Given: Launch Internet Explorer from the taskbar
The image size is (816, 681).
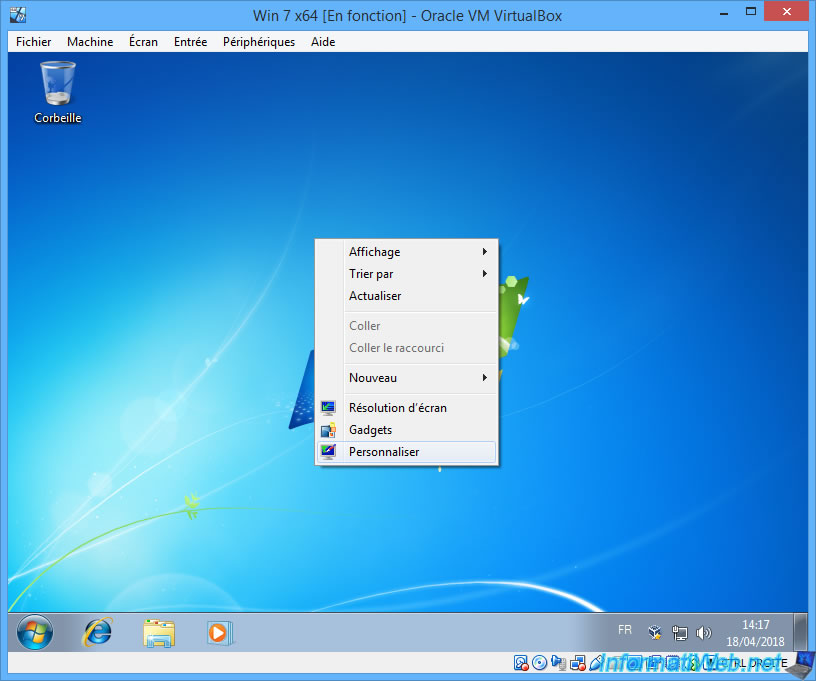Looking at the screenshot, I should [x=97, y=633].
